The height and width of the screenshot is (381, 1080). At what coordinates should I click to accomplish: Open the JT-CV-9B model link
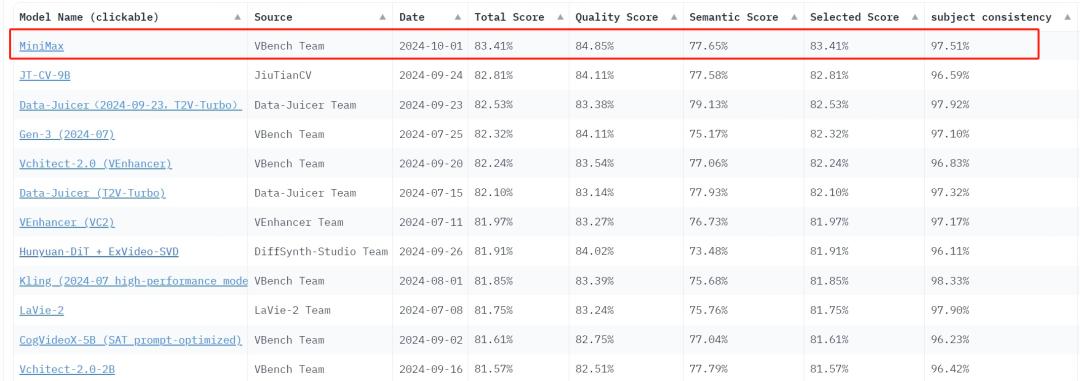click(44, 76)
